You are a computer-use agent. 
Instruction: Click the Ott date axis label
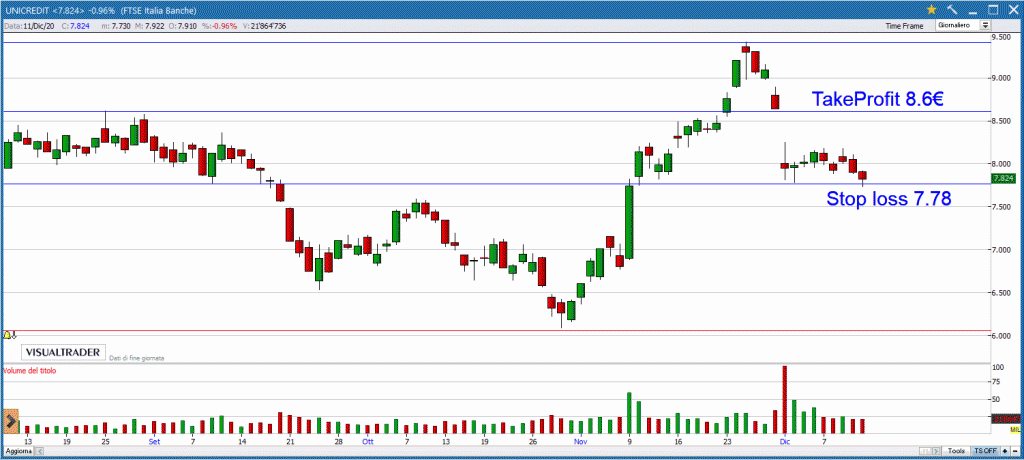[367, 442]
